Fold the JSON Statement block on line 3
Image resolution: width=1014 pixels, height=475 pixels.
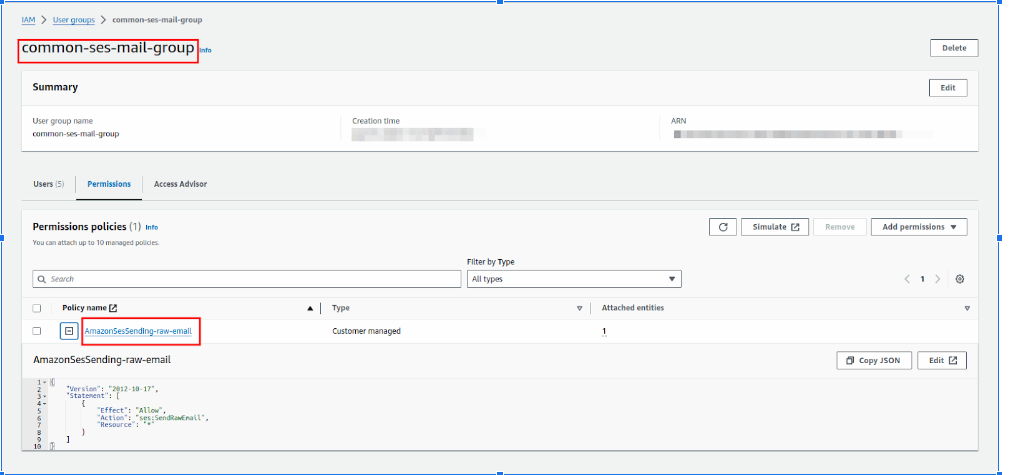coord(45,396)
